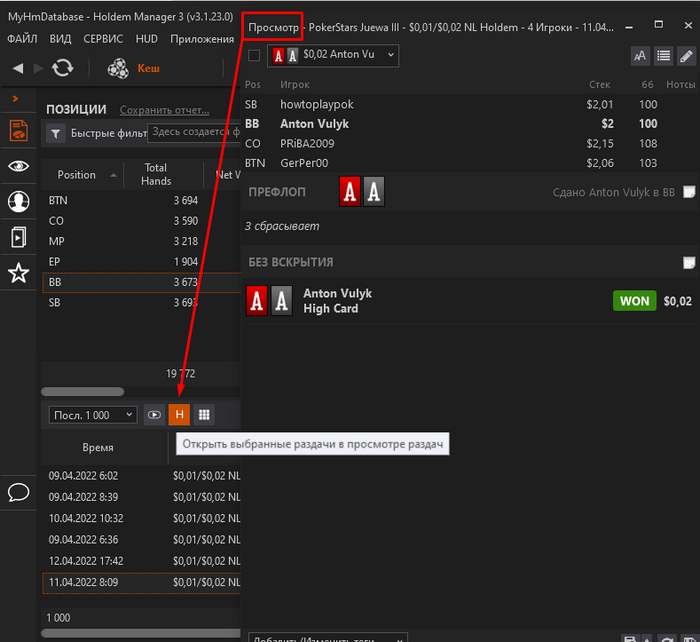Click the note icon in БЕЗ ВСКРЫТИЯ row
The image size is (700, 642).
pos(689,263)
